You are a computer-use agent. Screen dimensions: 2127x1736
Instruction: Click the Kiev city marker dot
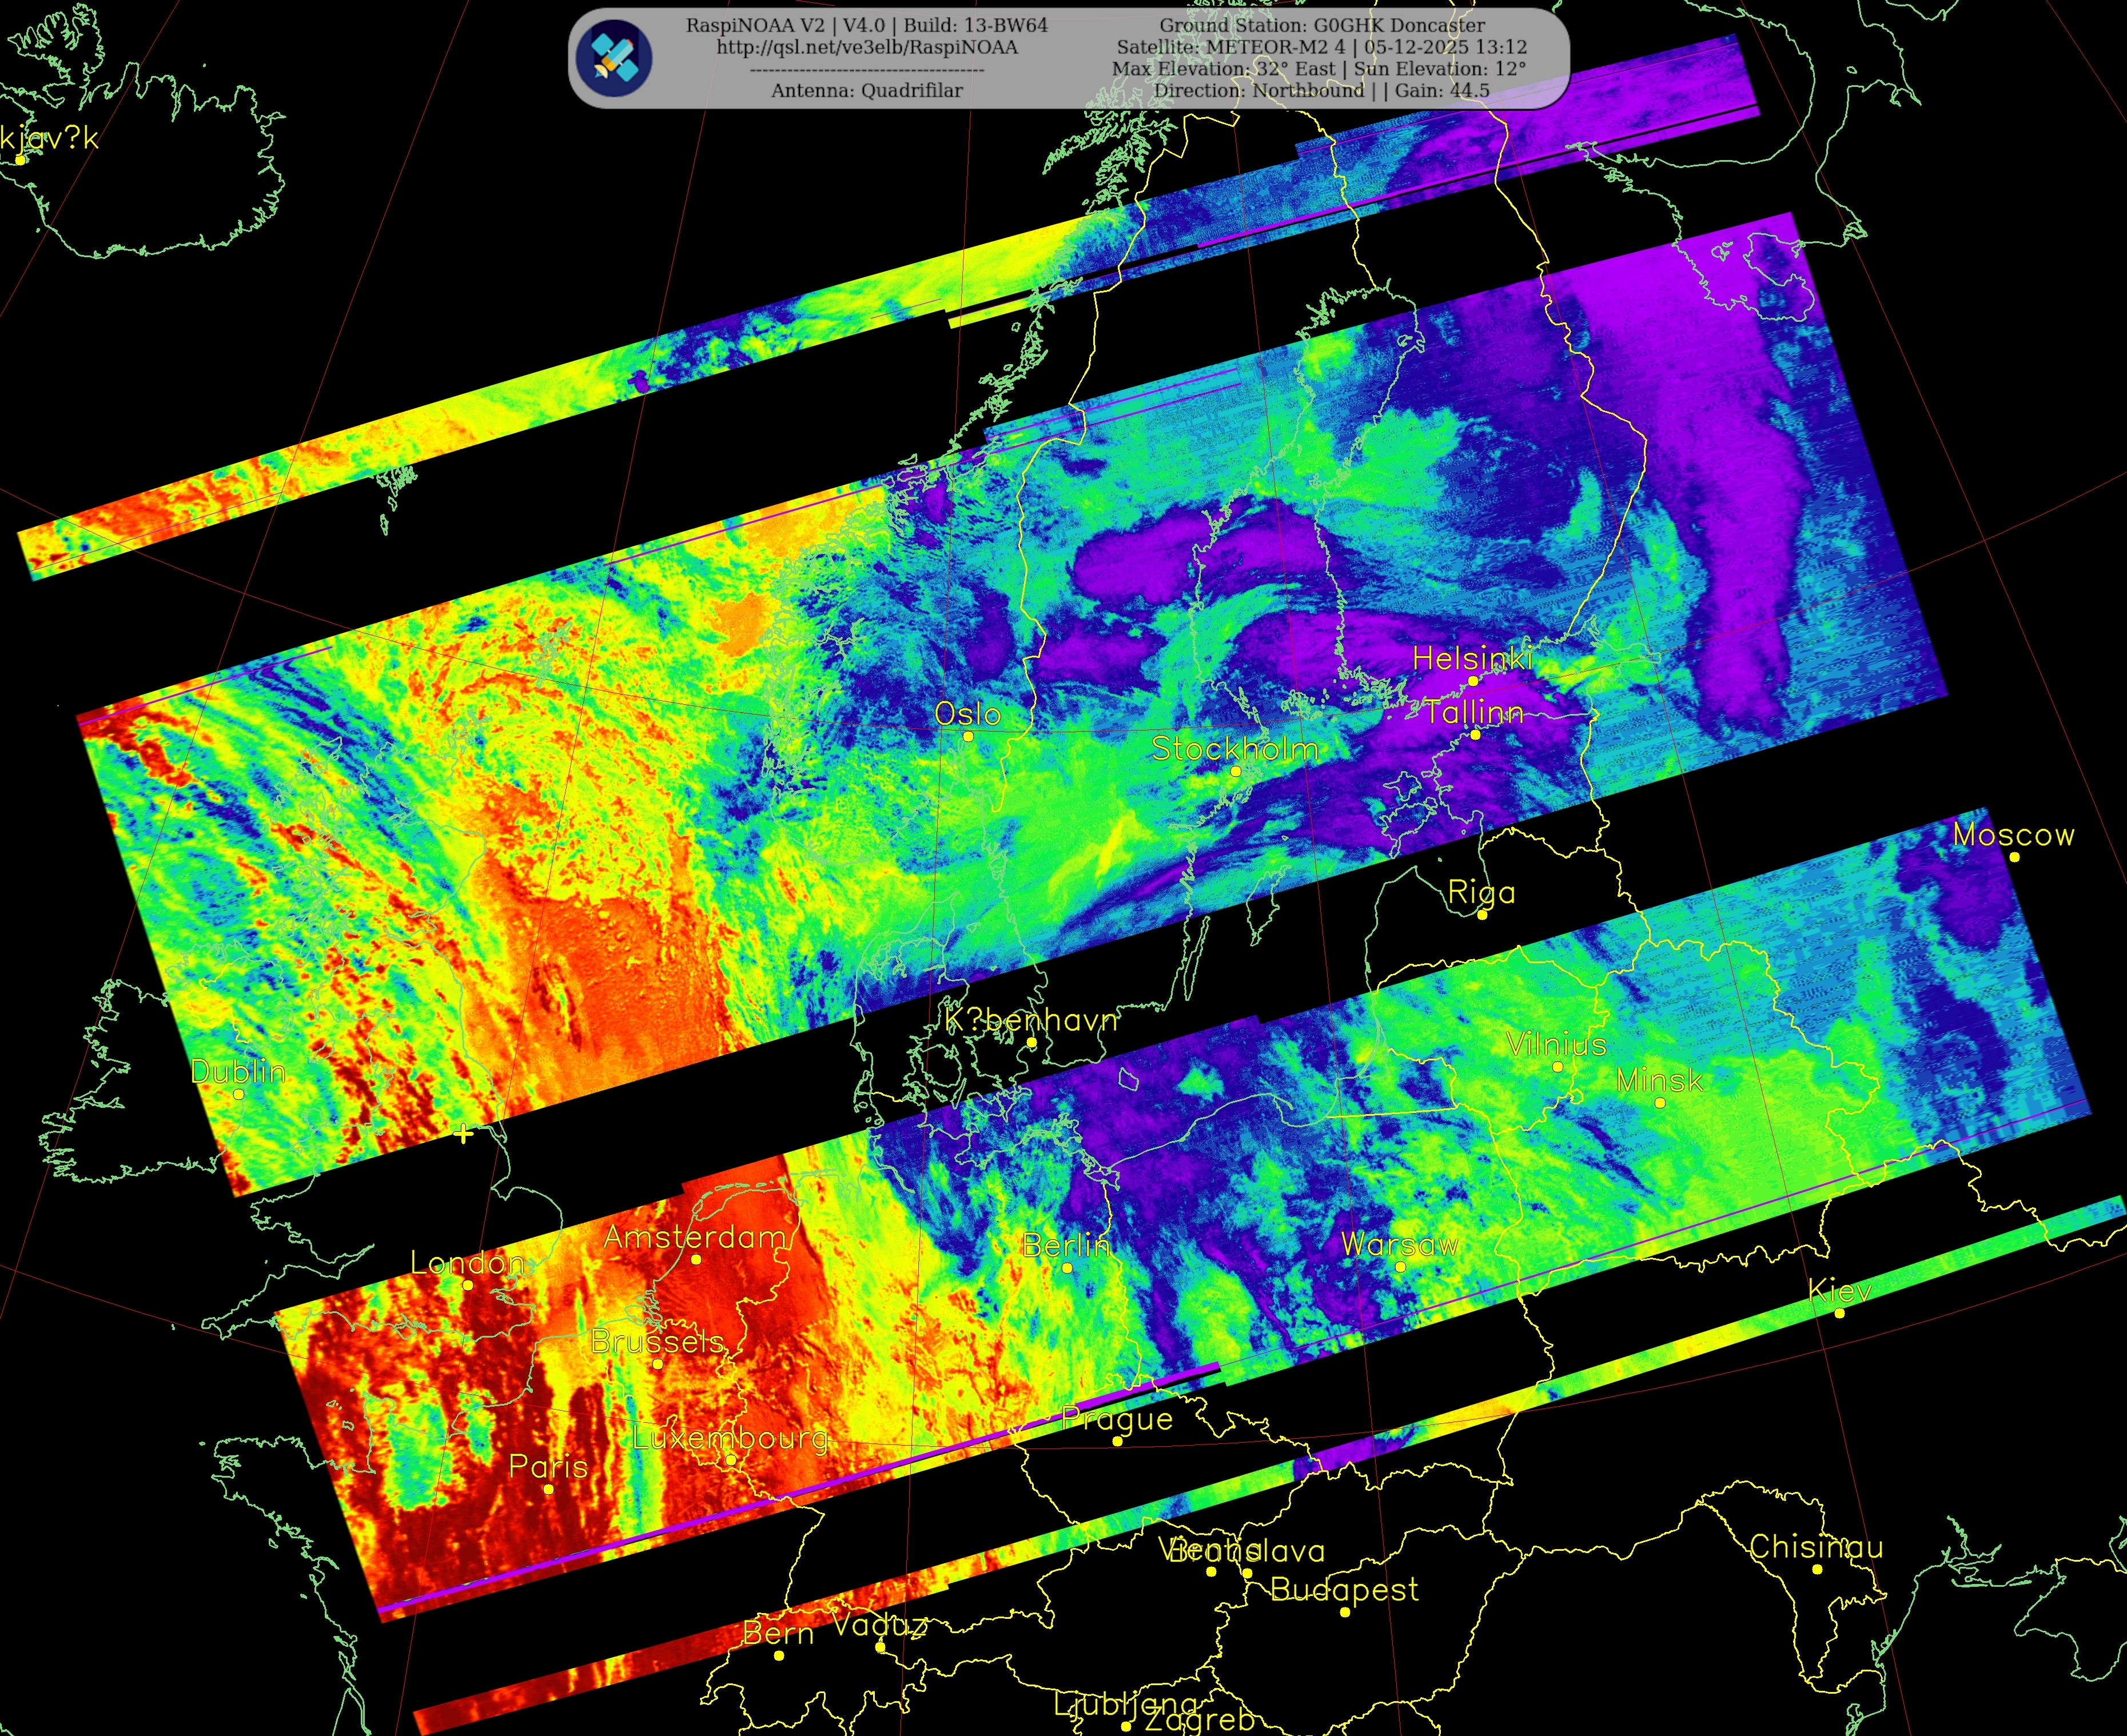1840,1313
